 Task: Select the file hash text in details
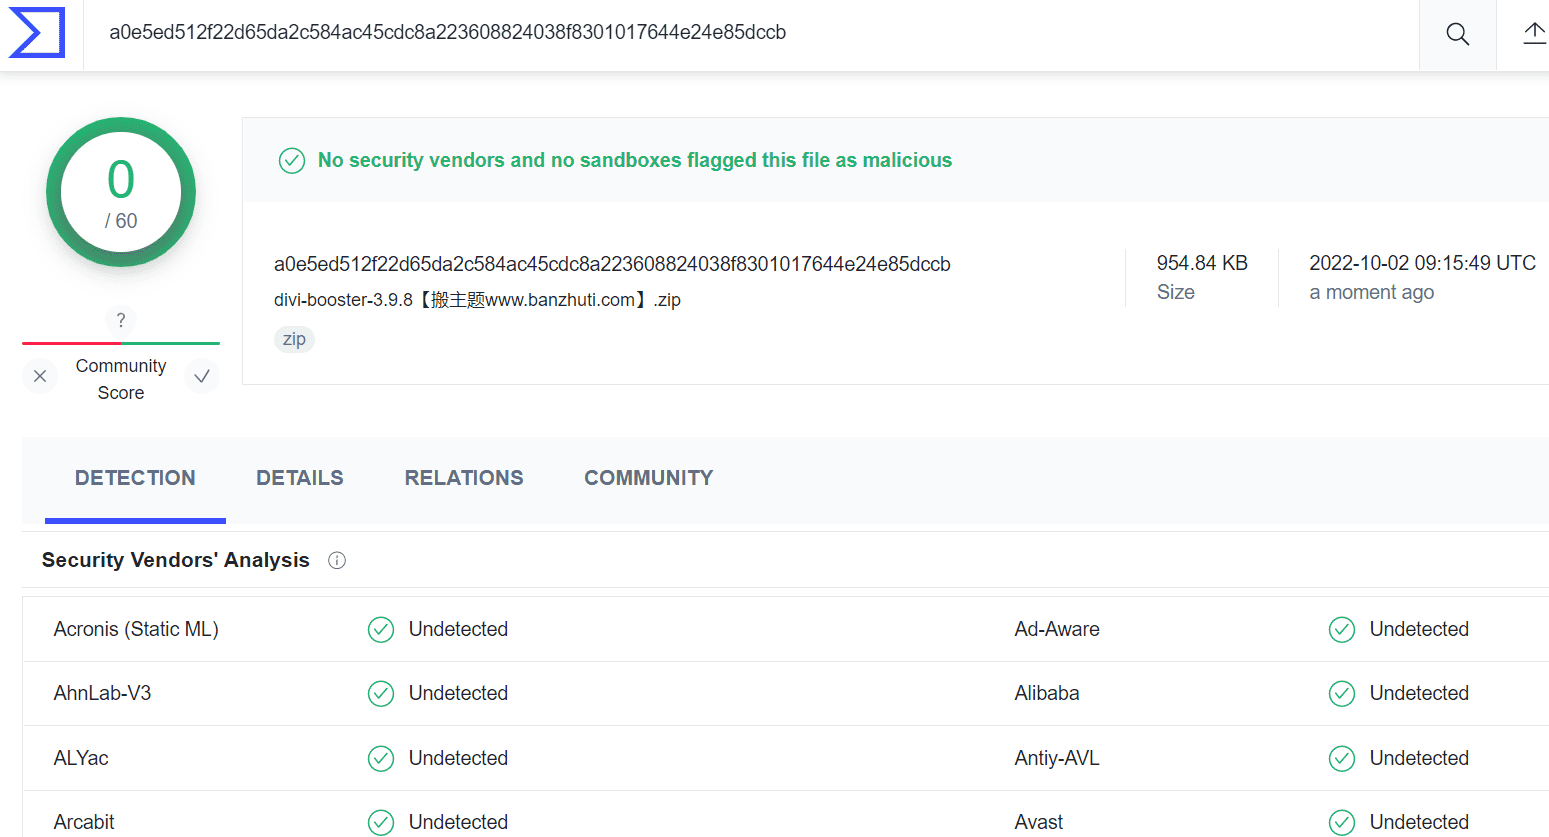[x=612, y=264]
